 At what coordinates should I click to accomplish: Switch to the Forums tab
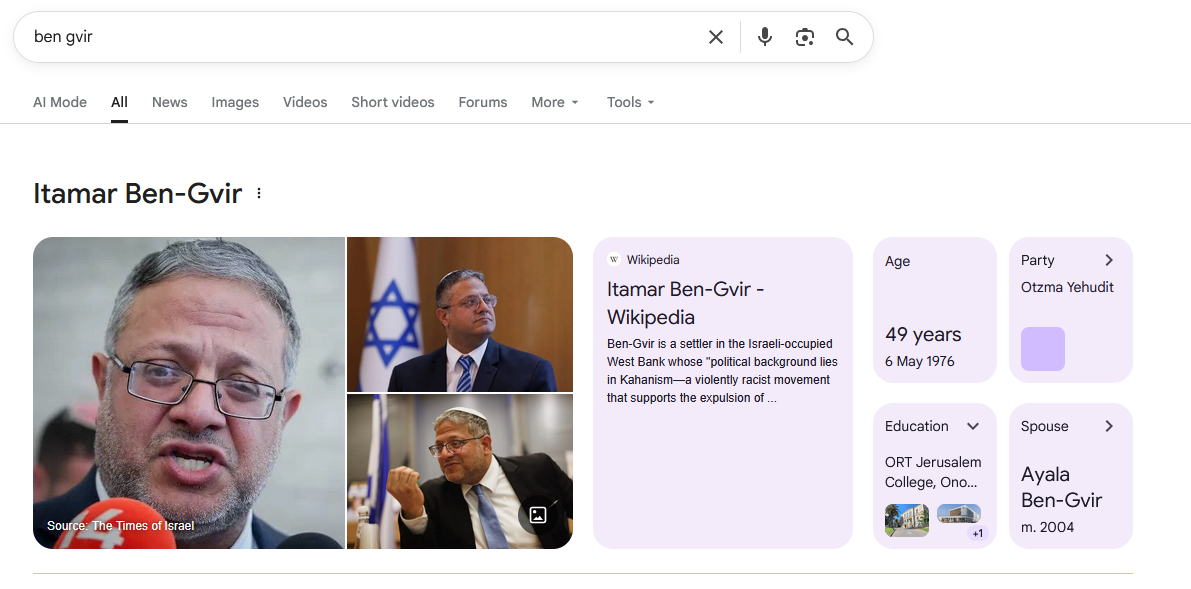tap(482, 102)
